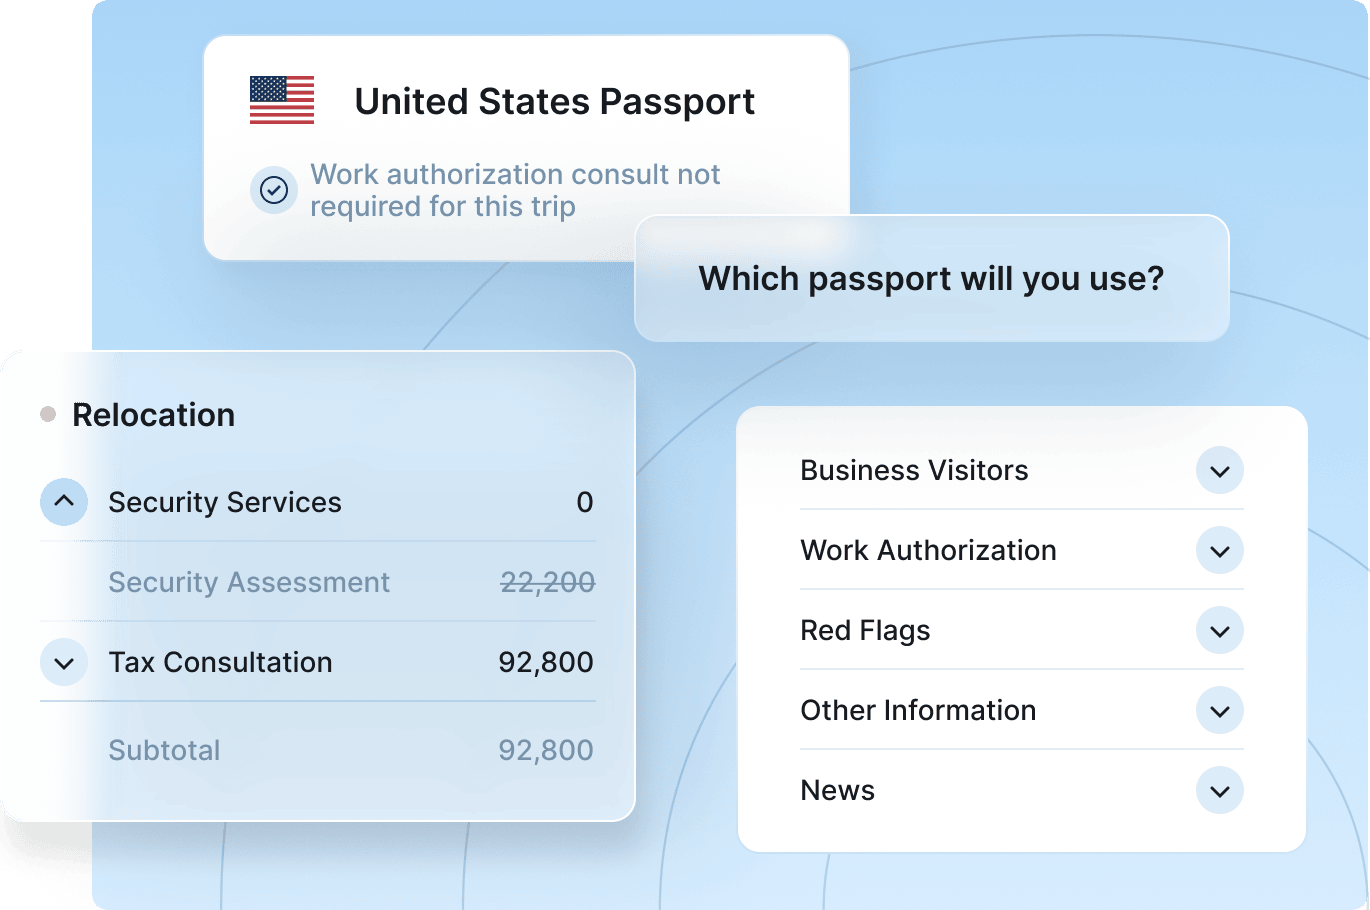Click the "Which passport will you use?" bubble
The height and width of the screenshot is (910, 1370).
coord(931,278)
